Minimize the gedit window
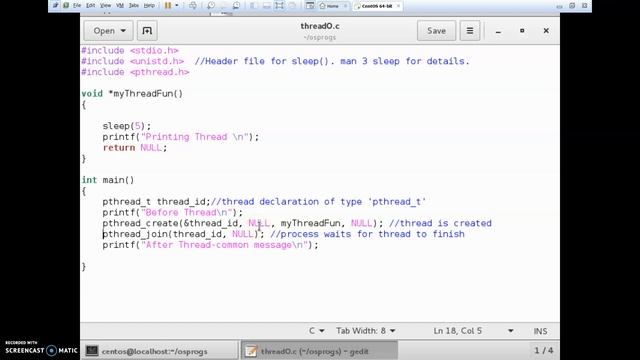640x360 pixels. [x=498, y=31]
